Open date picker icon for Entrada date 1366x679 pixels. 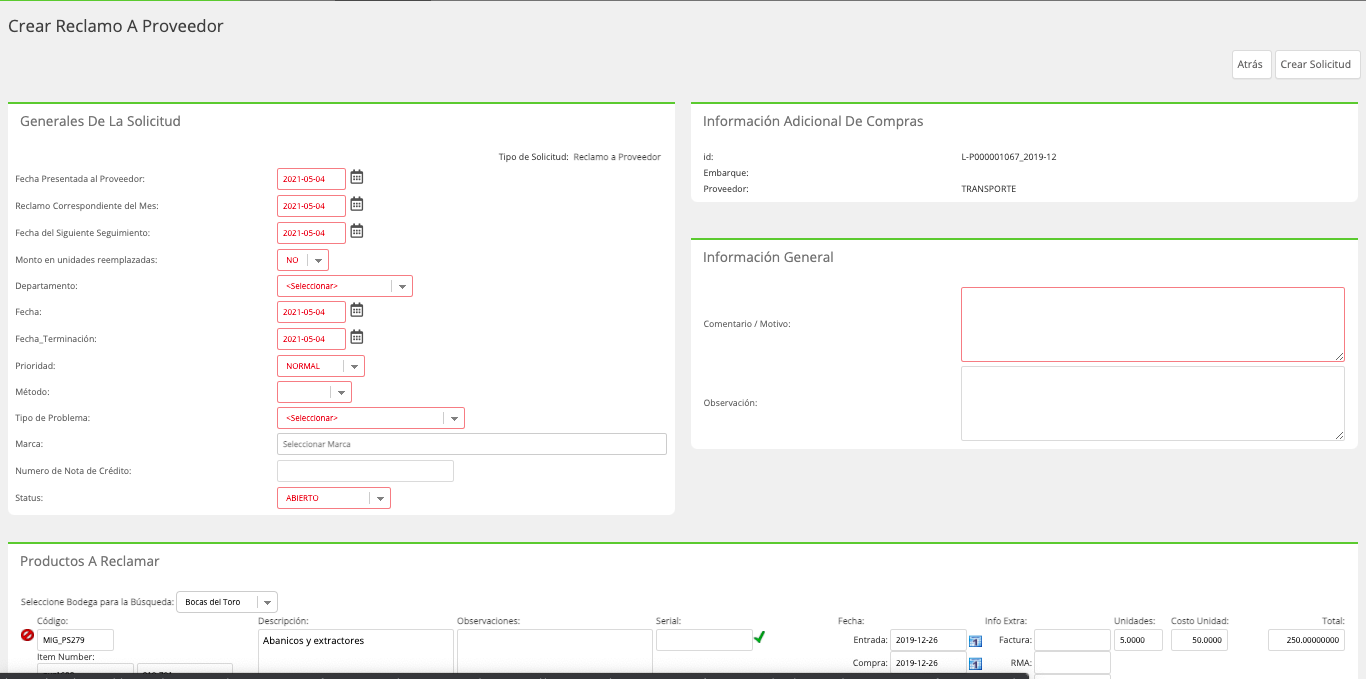[x=976, y=640]
